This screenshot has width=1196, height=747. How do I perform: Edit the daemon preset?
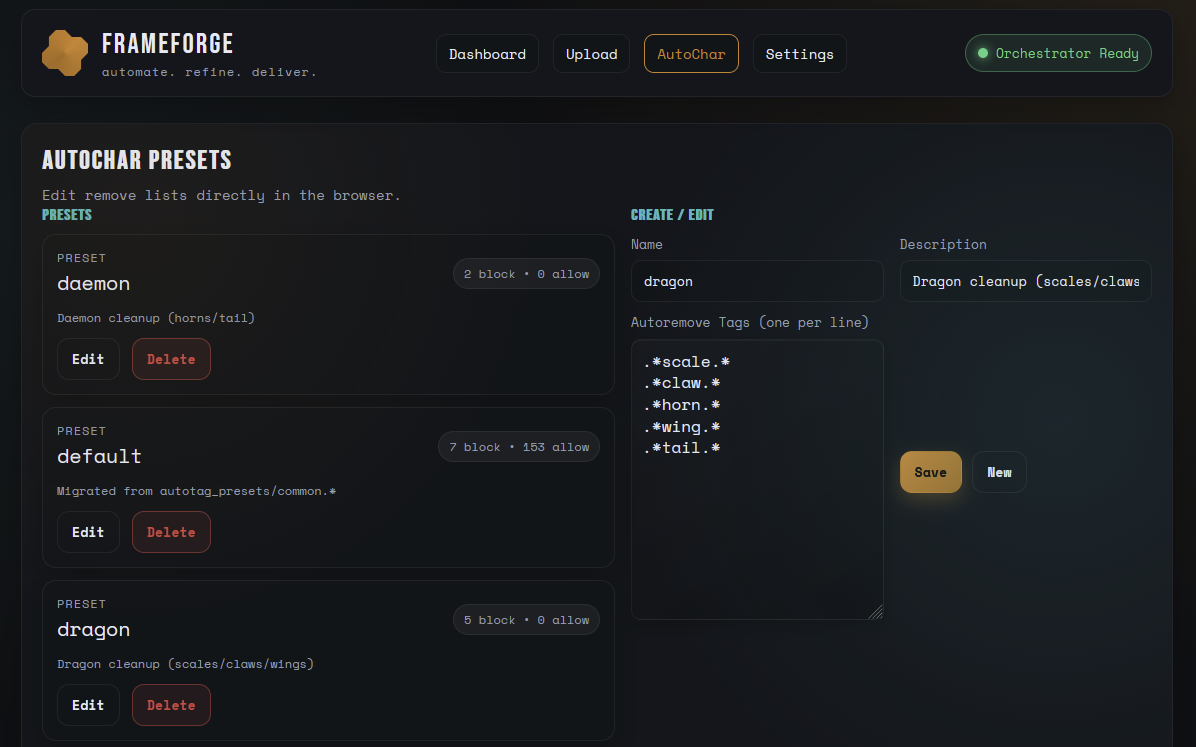click(x=88, y=359)
